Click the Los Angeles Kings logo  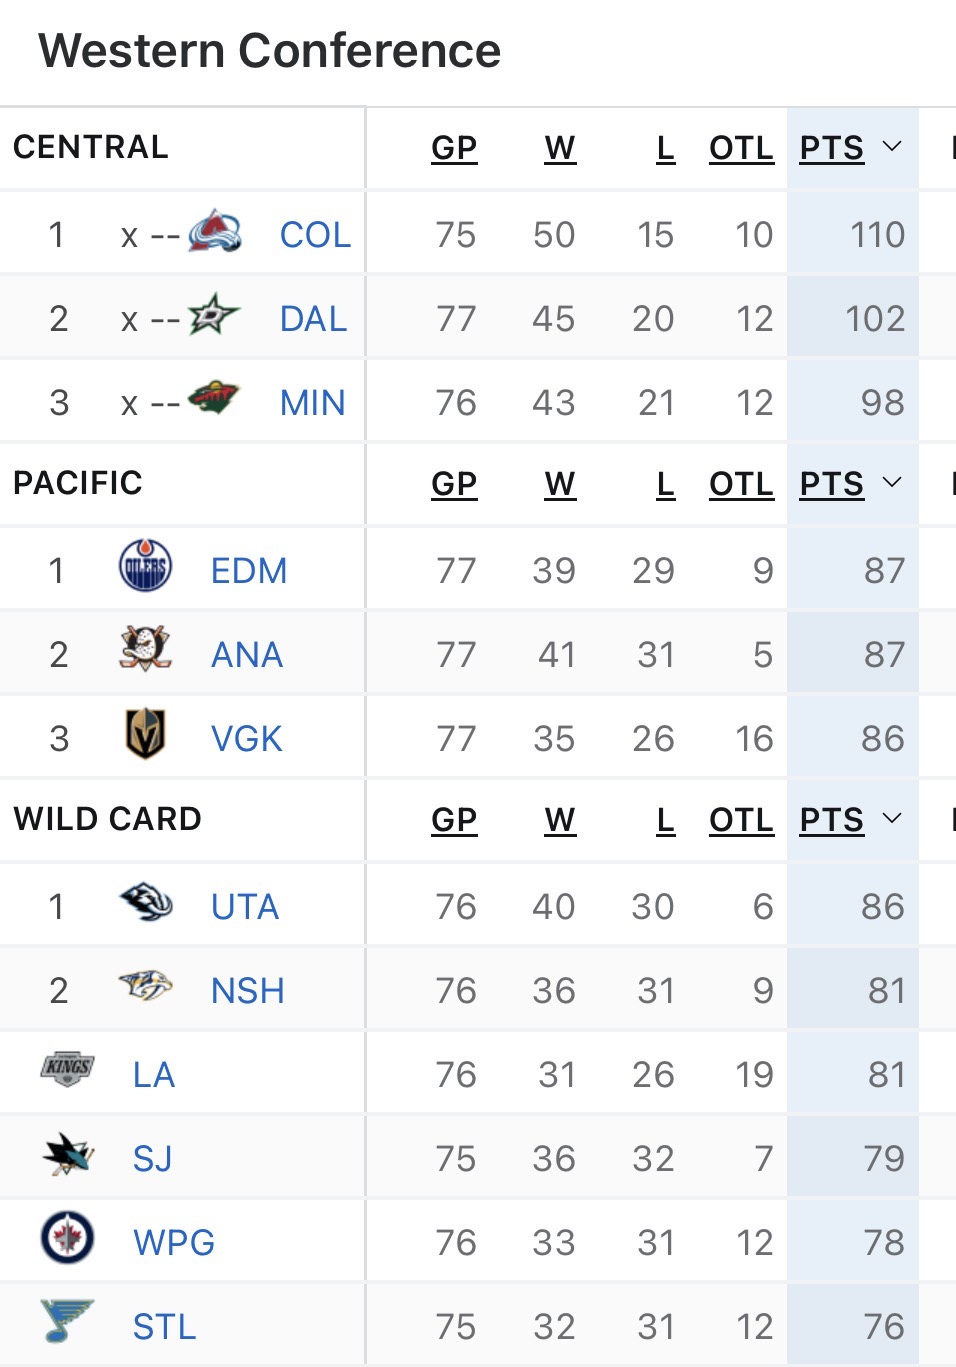pyautogui.click(x=68, y=1070)
